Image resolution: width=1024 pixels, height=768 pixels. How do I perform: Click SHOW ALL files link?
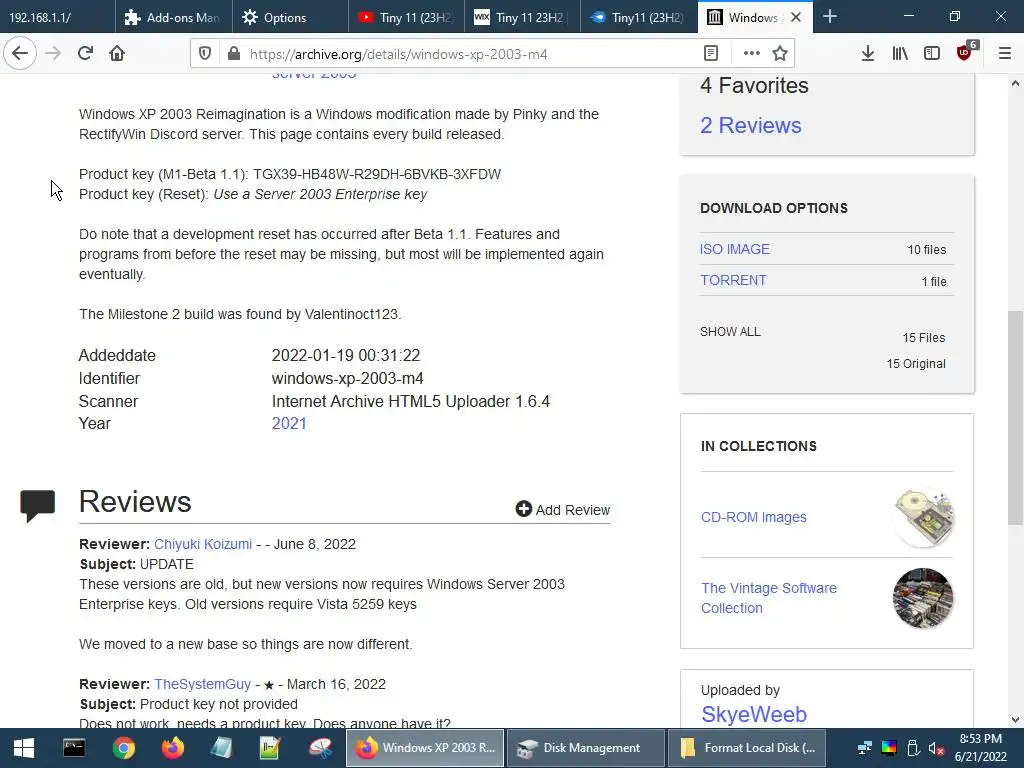coord(730,332)
